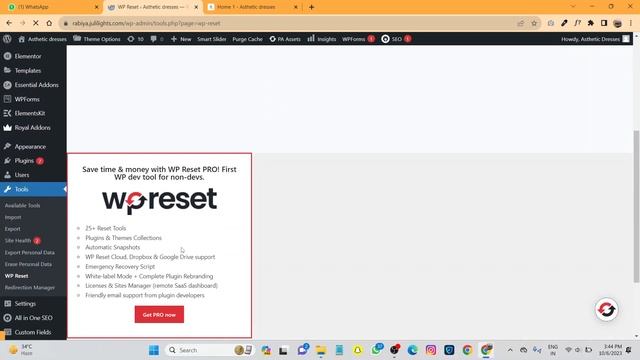Open Available Tools submenu item

tap(22, 205)
